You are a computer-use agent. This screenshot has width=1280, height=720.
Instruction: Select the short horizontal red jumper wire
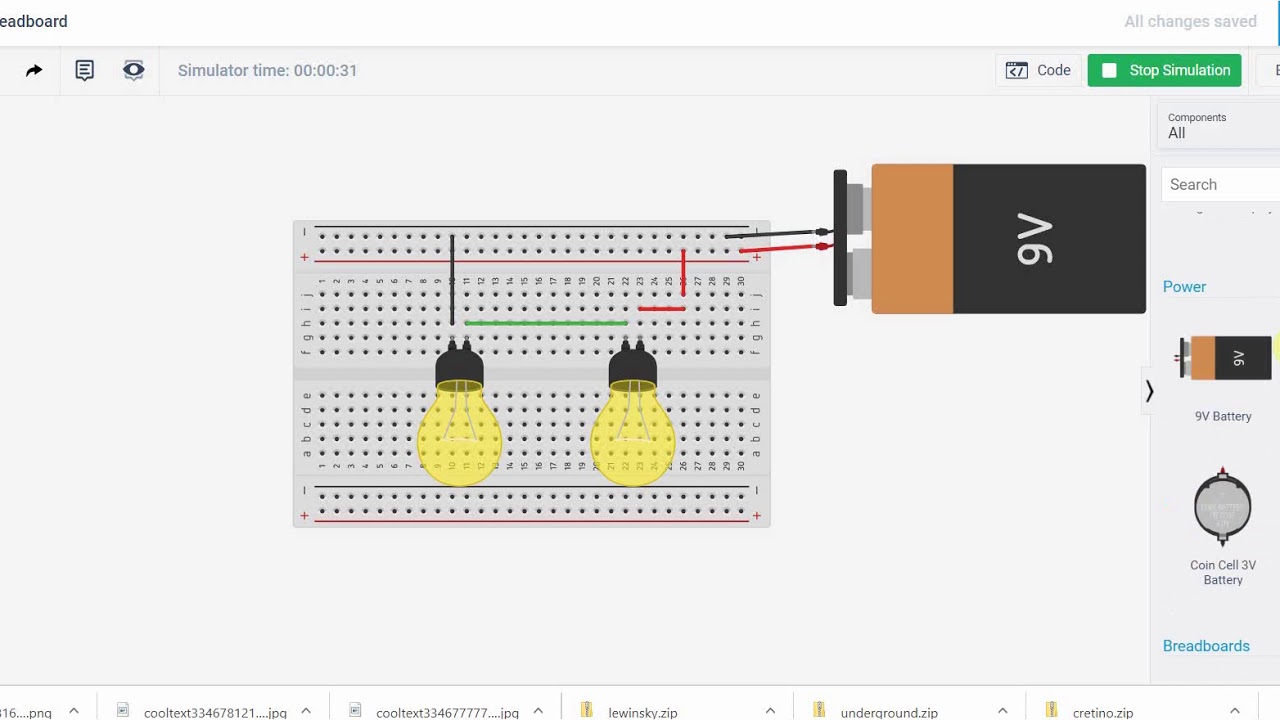pos(661,309)
